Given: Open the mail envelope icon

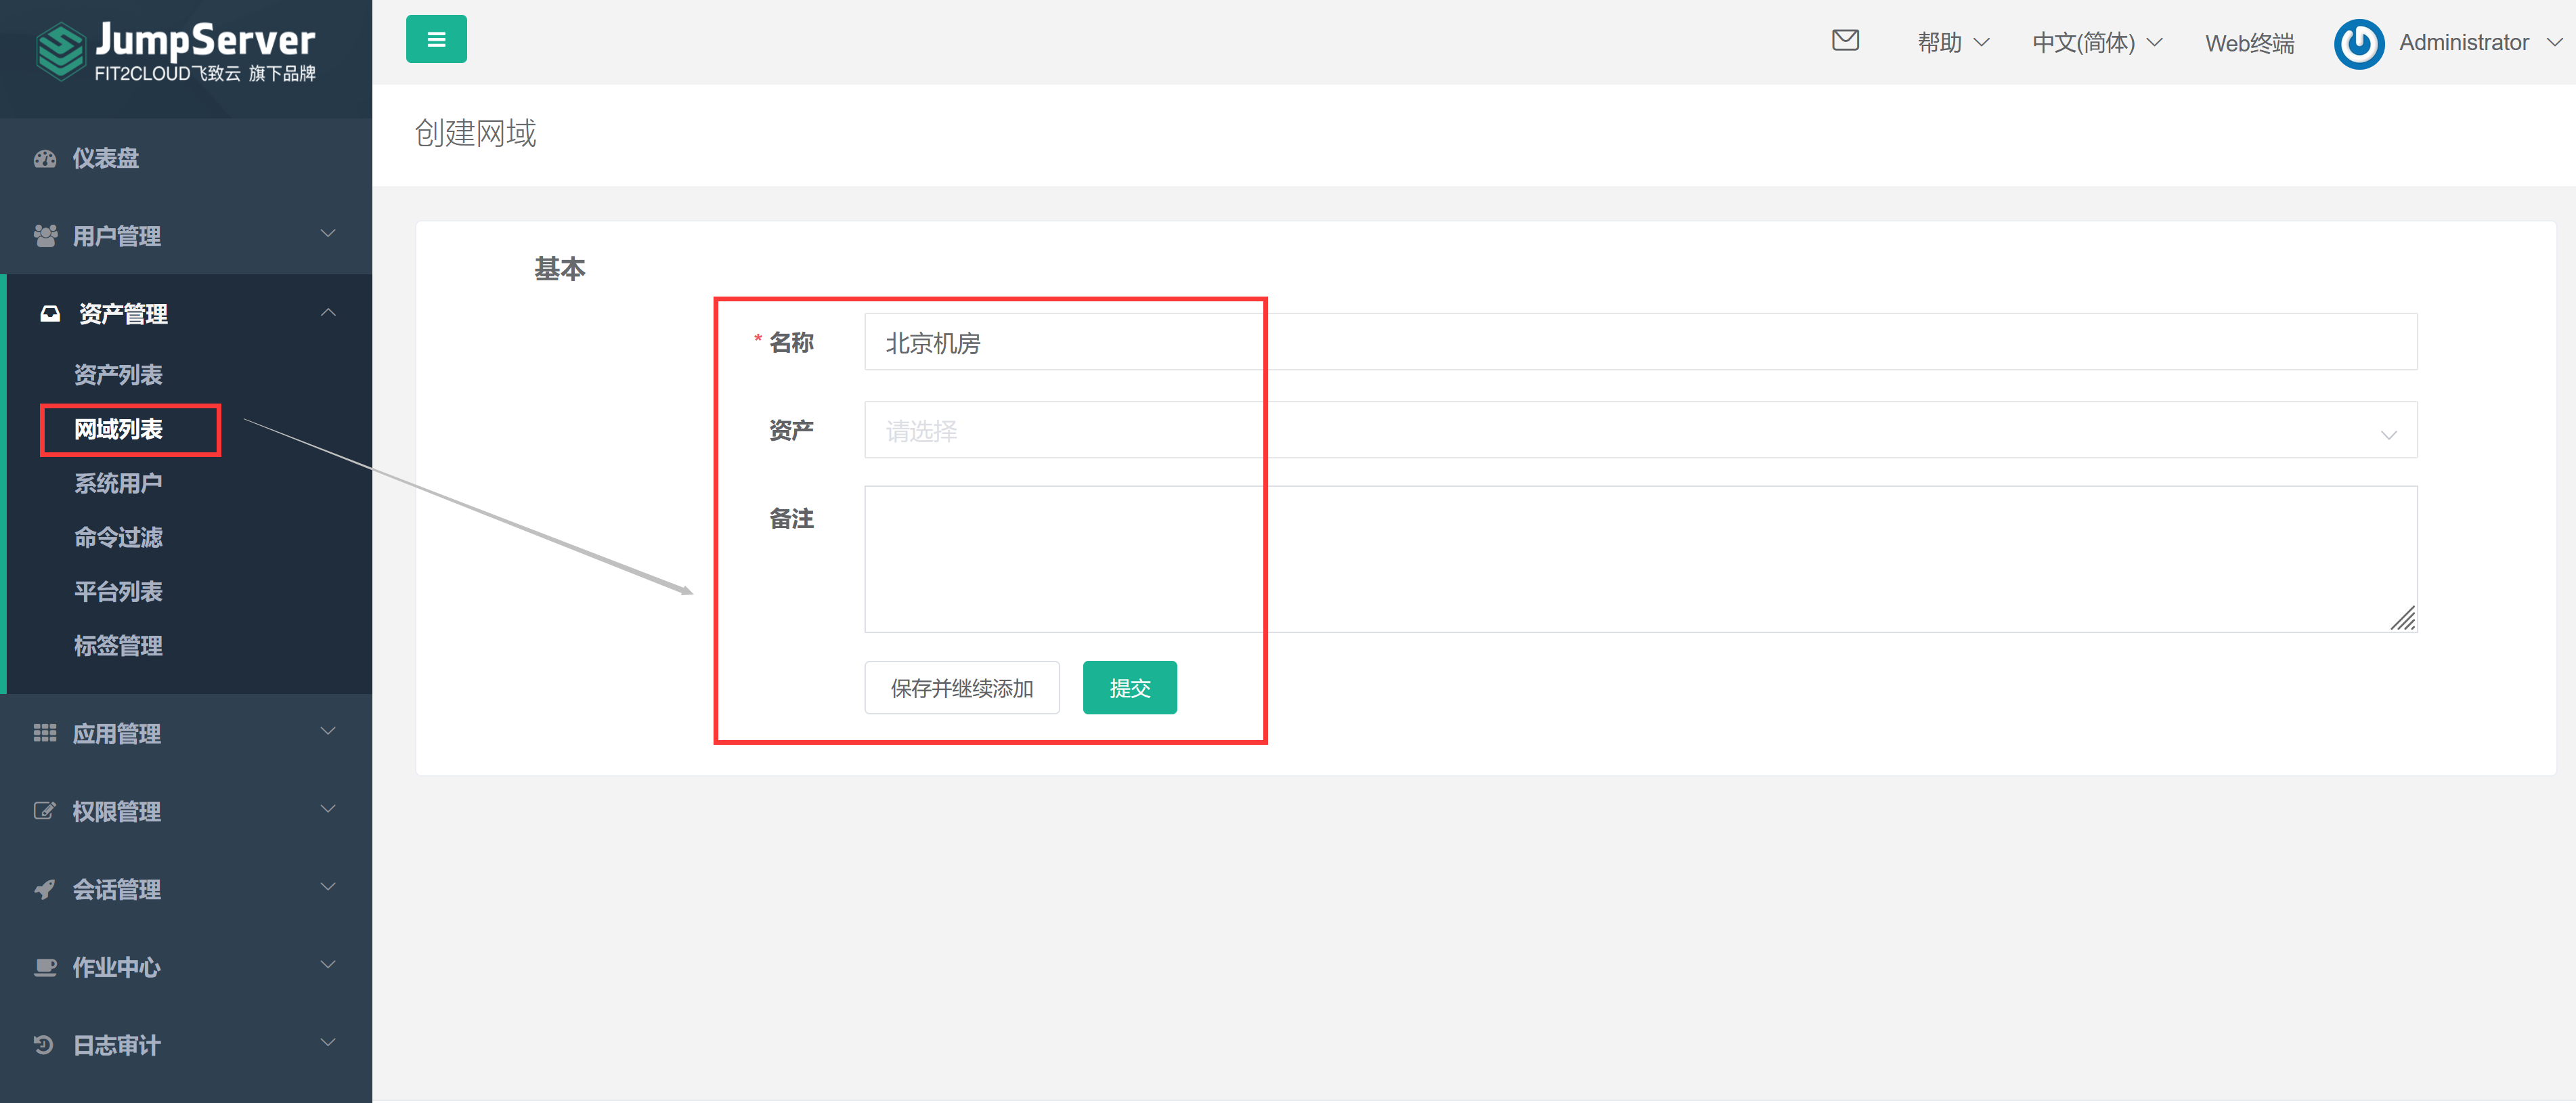Looking at the screenshot, I should coord(1845,40).
